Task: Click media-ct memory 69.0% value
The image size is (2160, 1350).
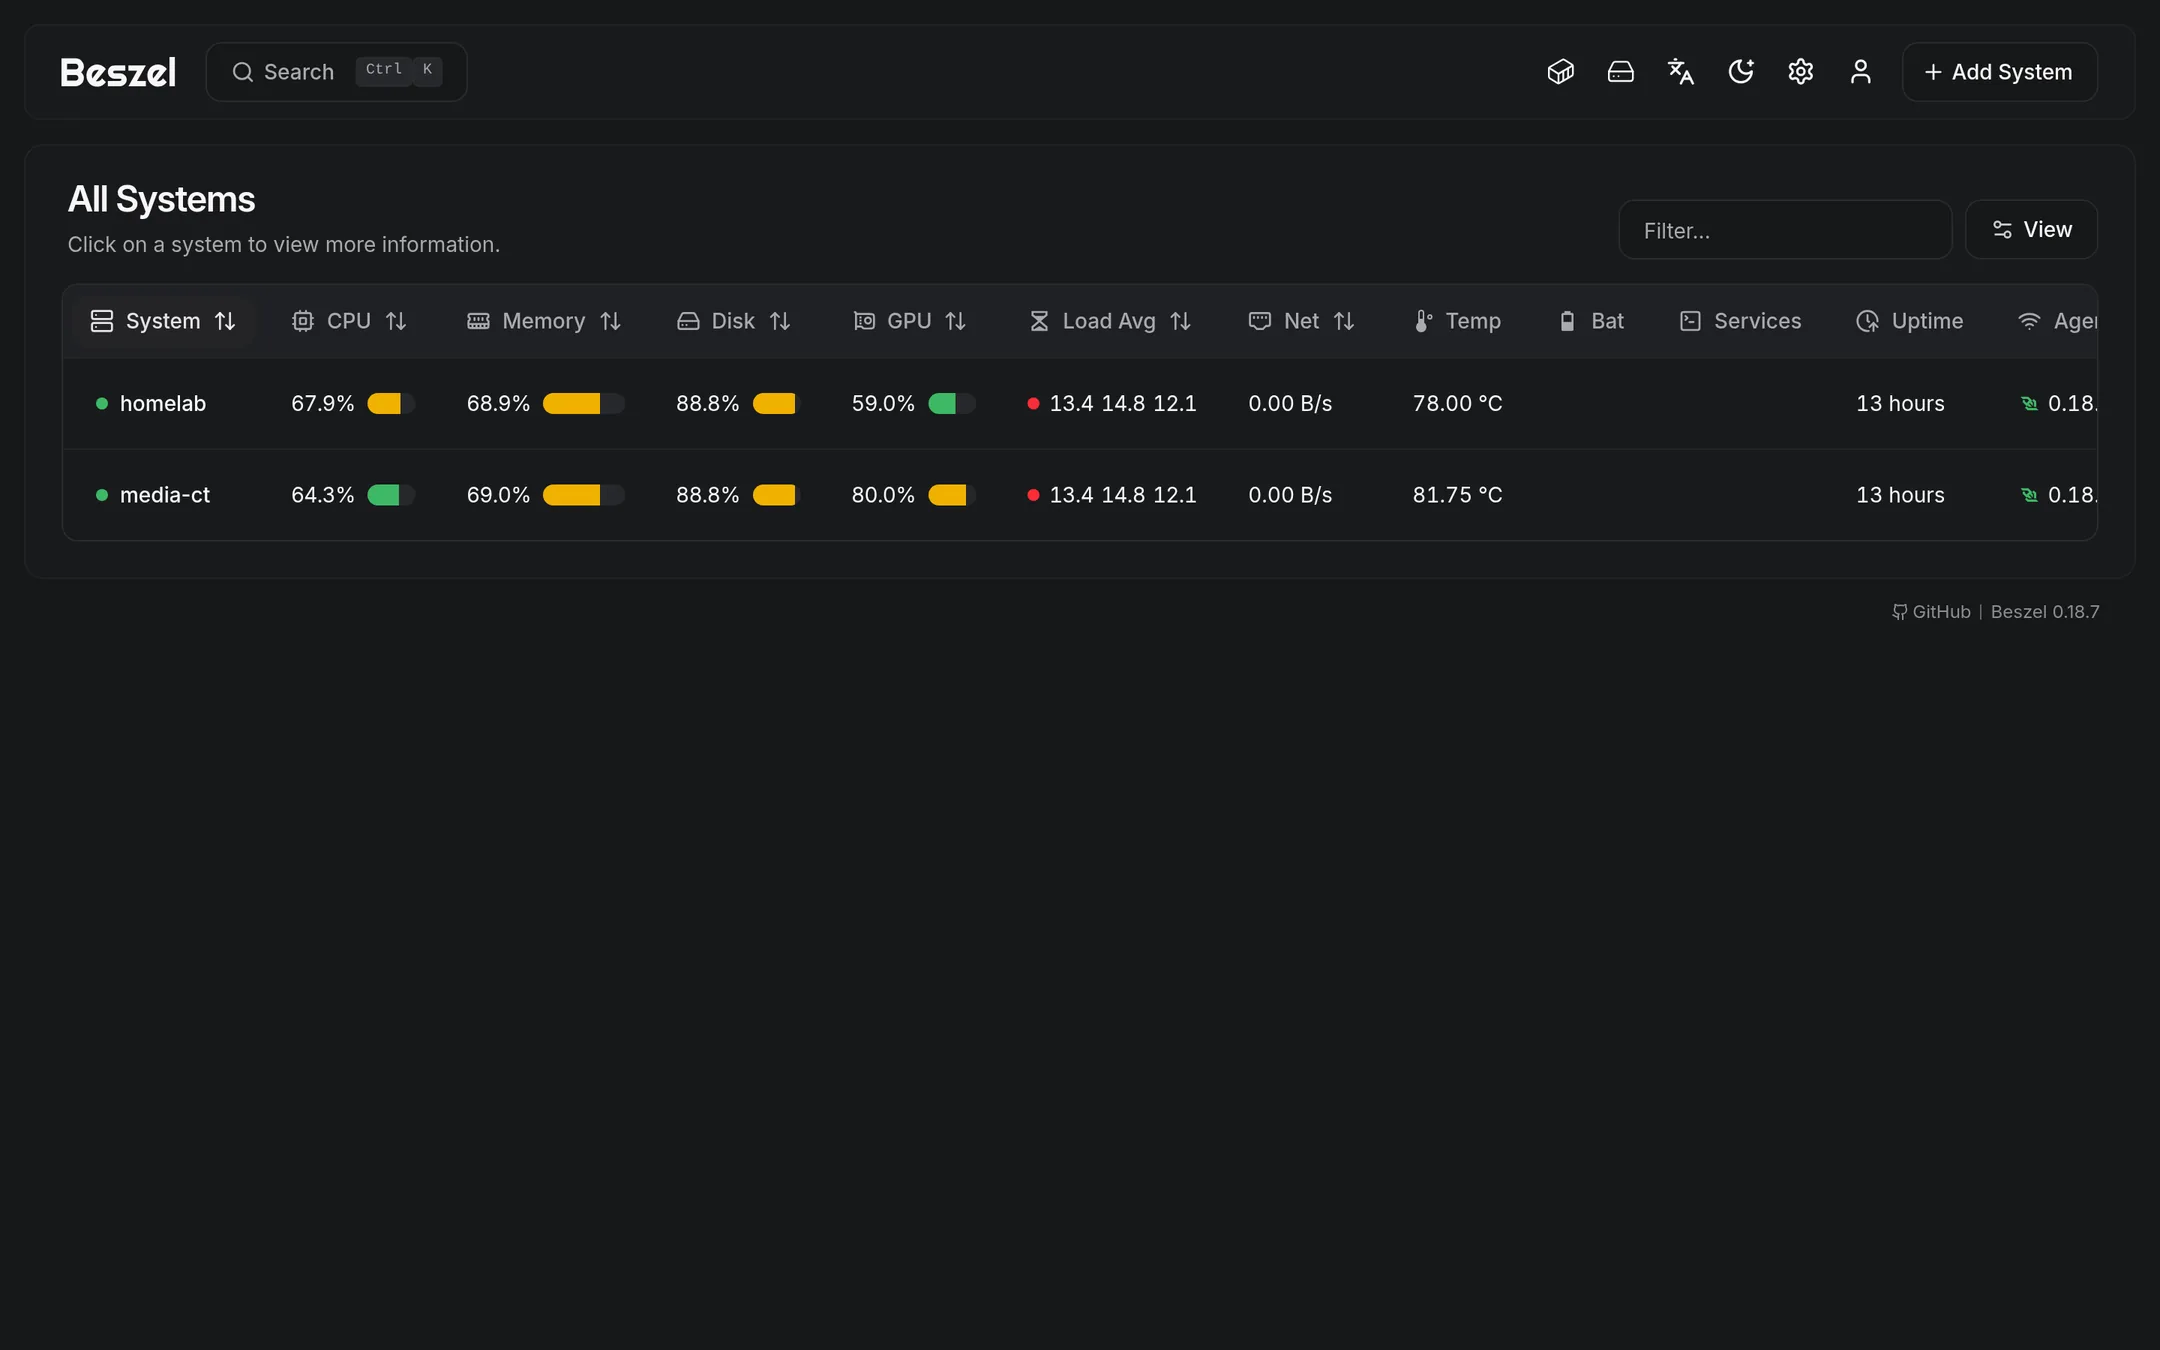Action: click(x=498, y=495)
